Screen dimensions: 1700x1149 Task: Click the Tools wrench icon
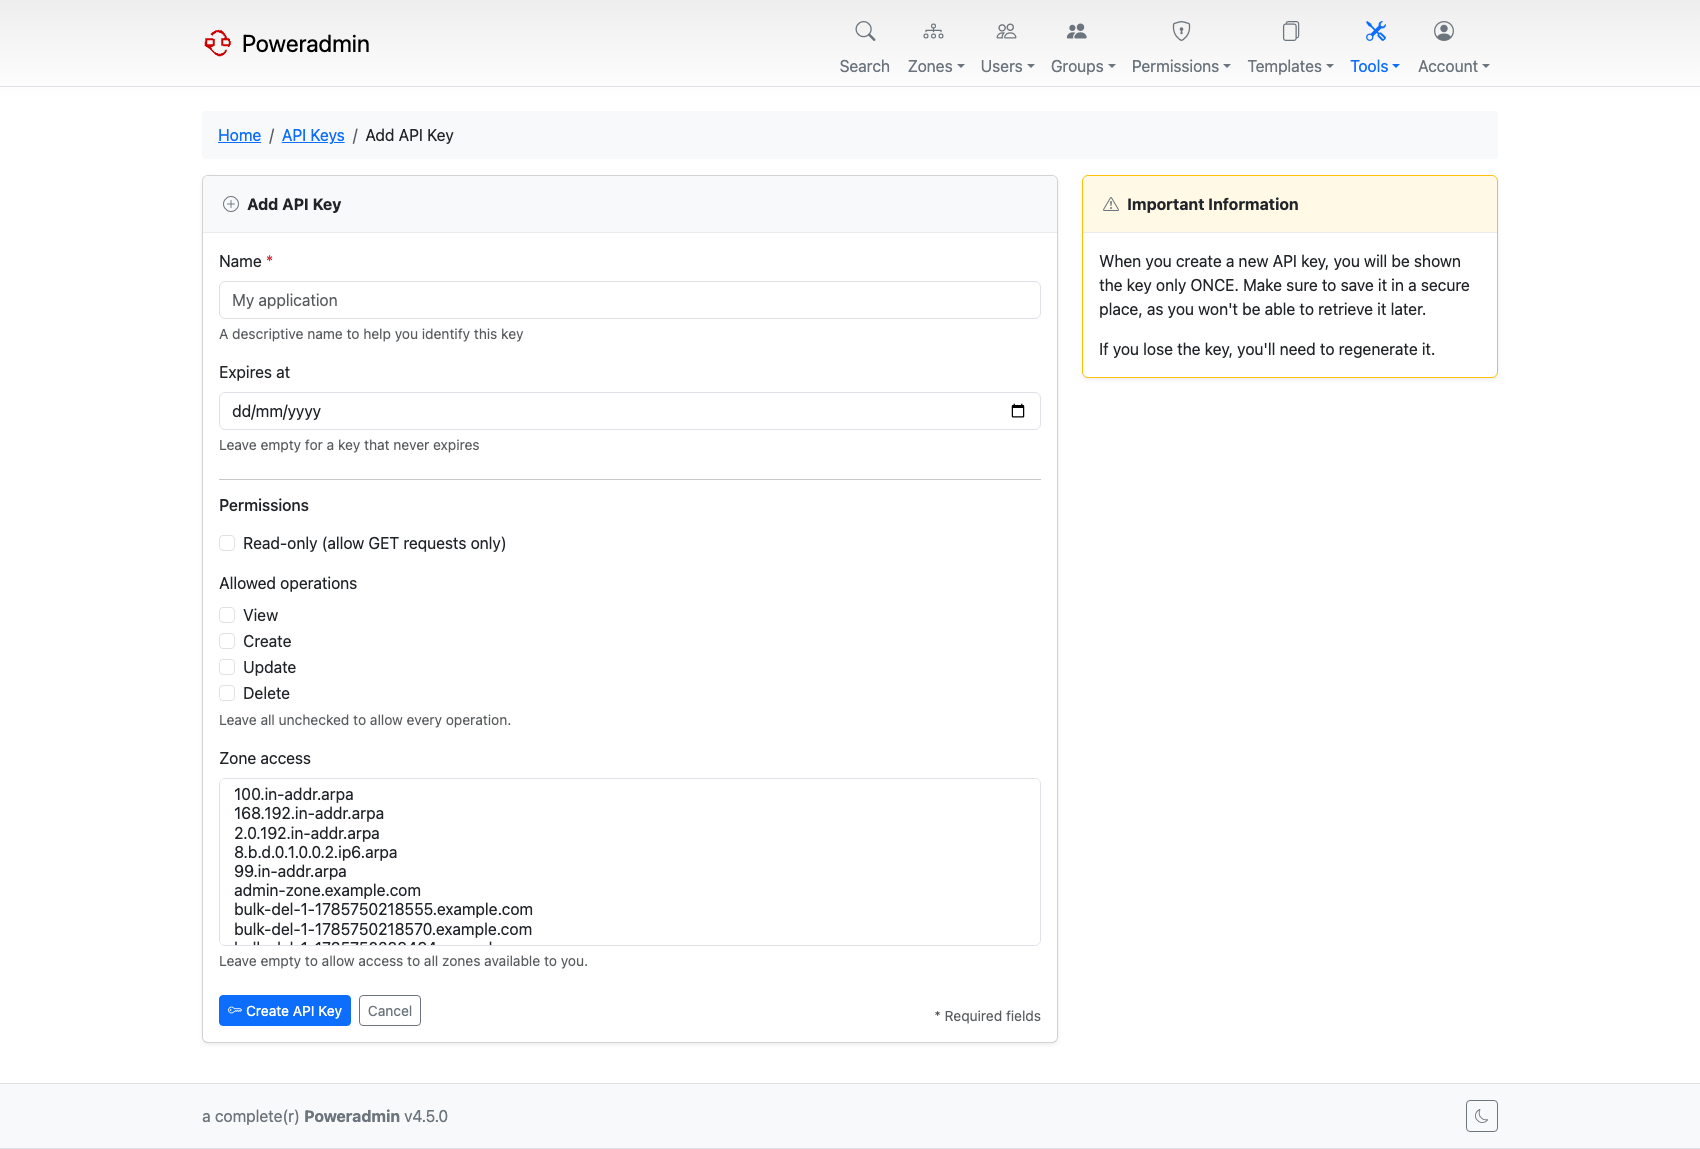coord(1375,31)
